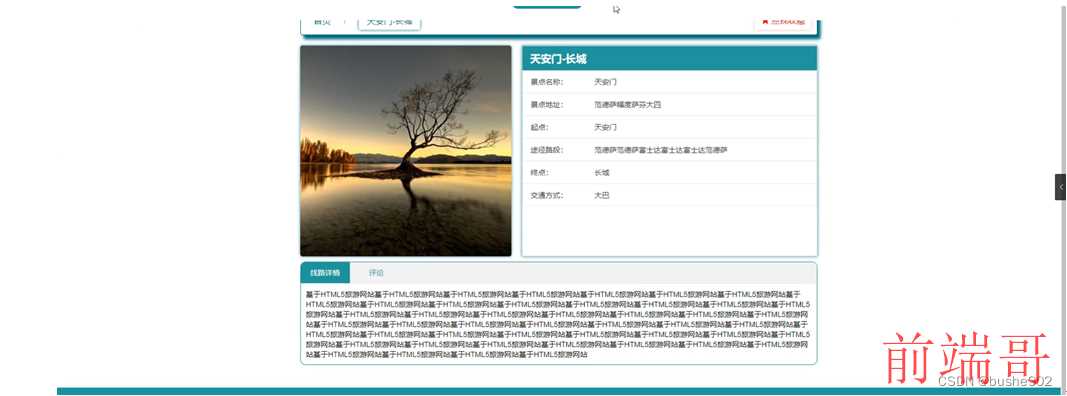Select the 起点 row
Viewport: 1067px width, 396px height.
(x=669, y=127)
